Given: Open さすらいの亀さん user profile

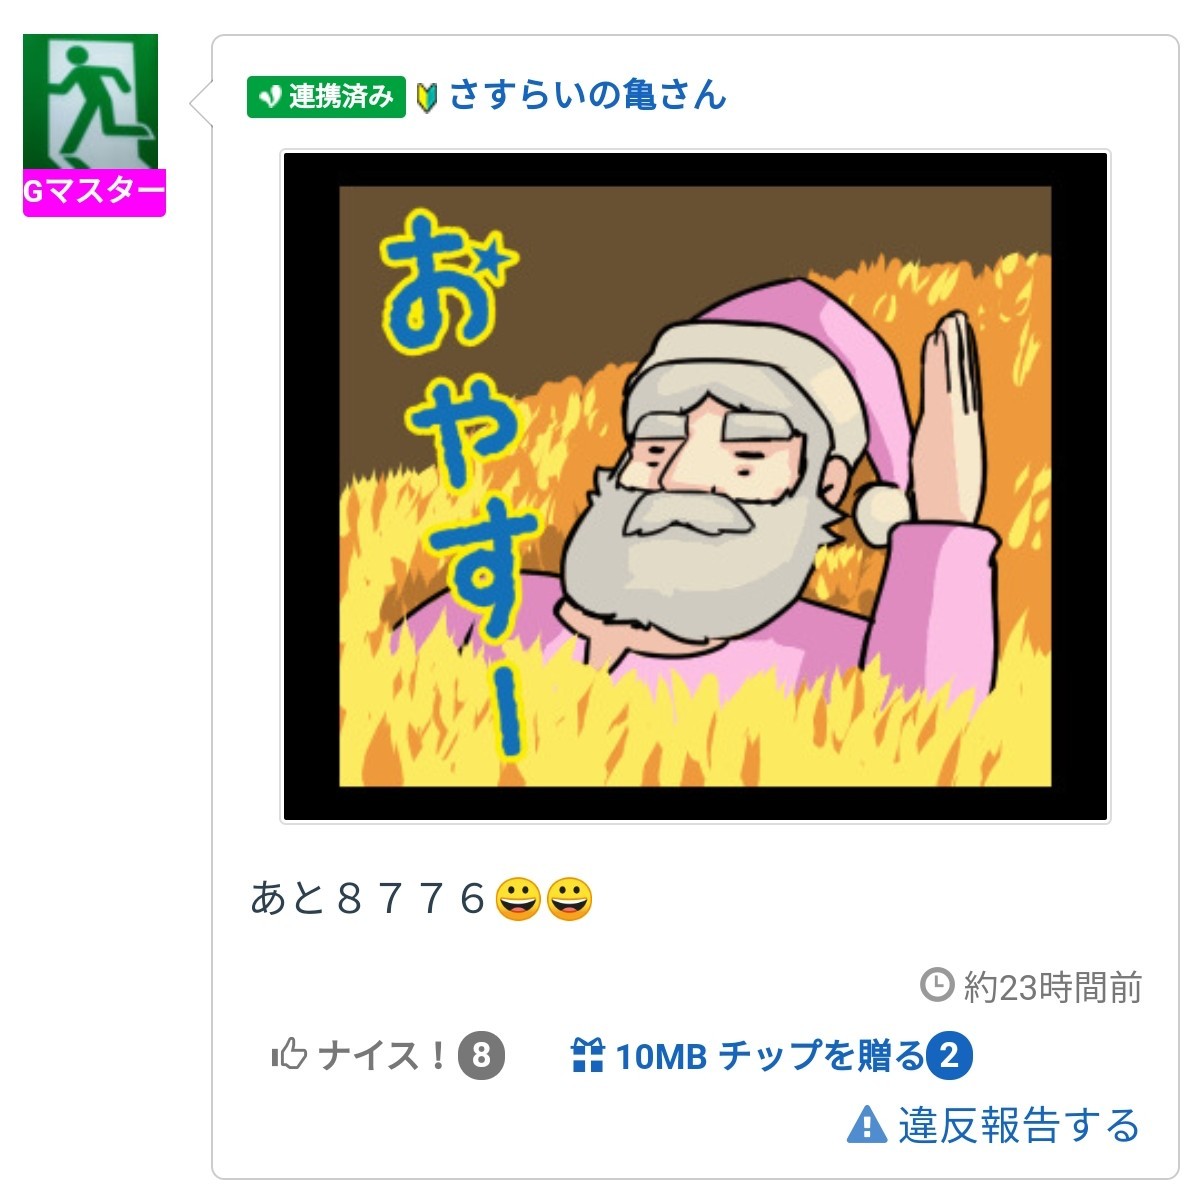Looking at the screenshot, I should [x=588, y=95].
